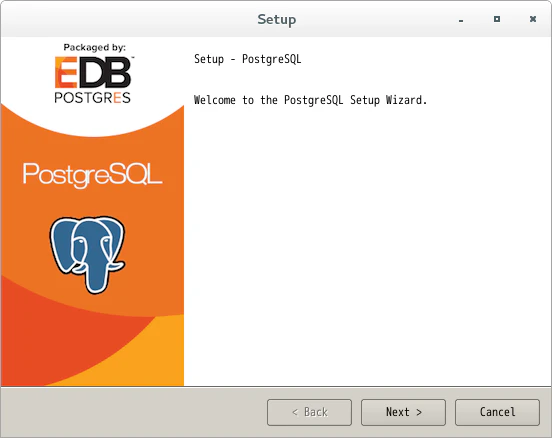This screenshot has height=438, width=552.
Task: Click the white PostgreSQL wordmark on orange banner
Action: (x=93, y=174)
